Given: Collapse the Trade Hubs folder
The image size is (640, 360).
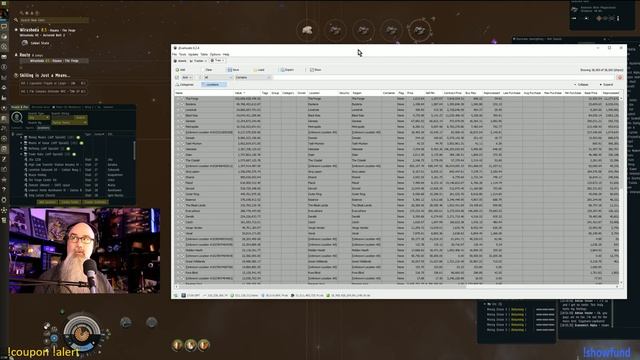Looking at the screenshot, I should pyautogui.click(x=21, y=154).
